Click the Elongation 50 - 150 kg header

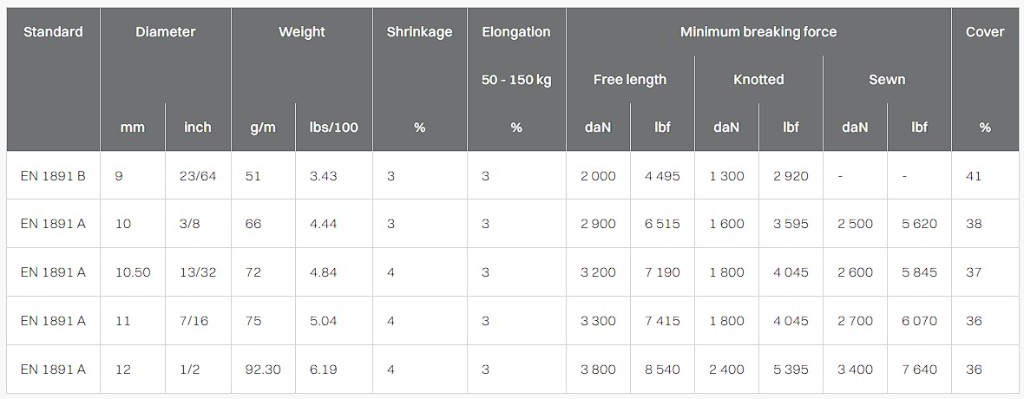coord(516,56)
